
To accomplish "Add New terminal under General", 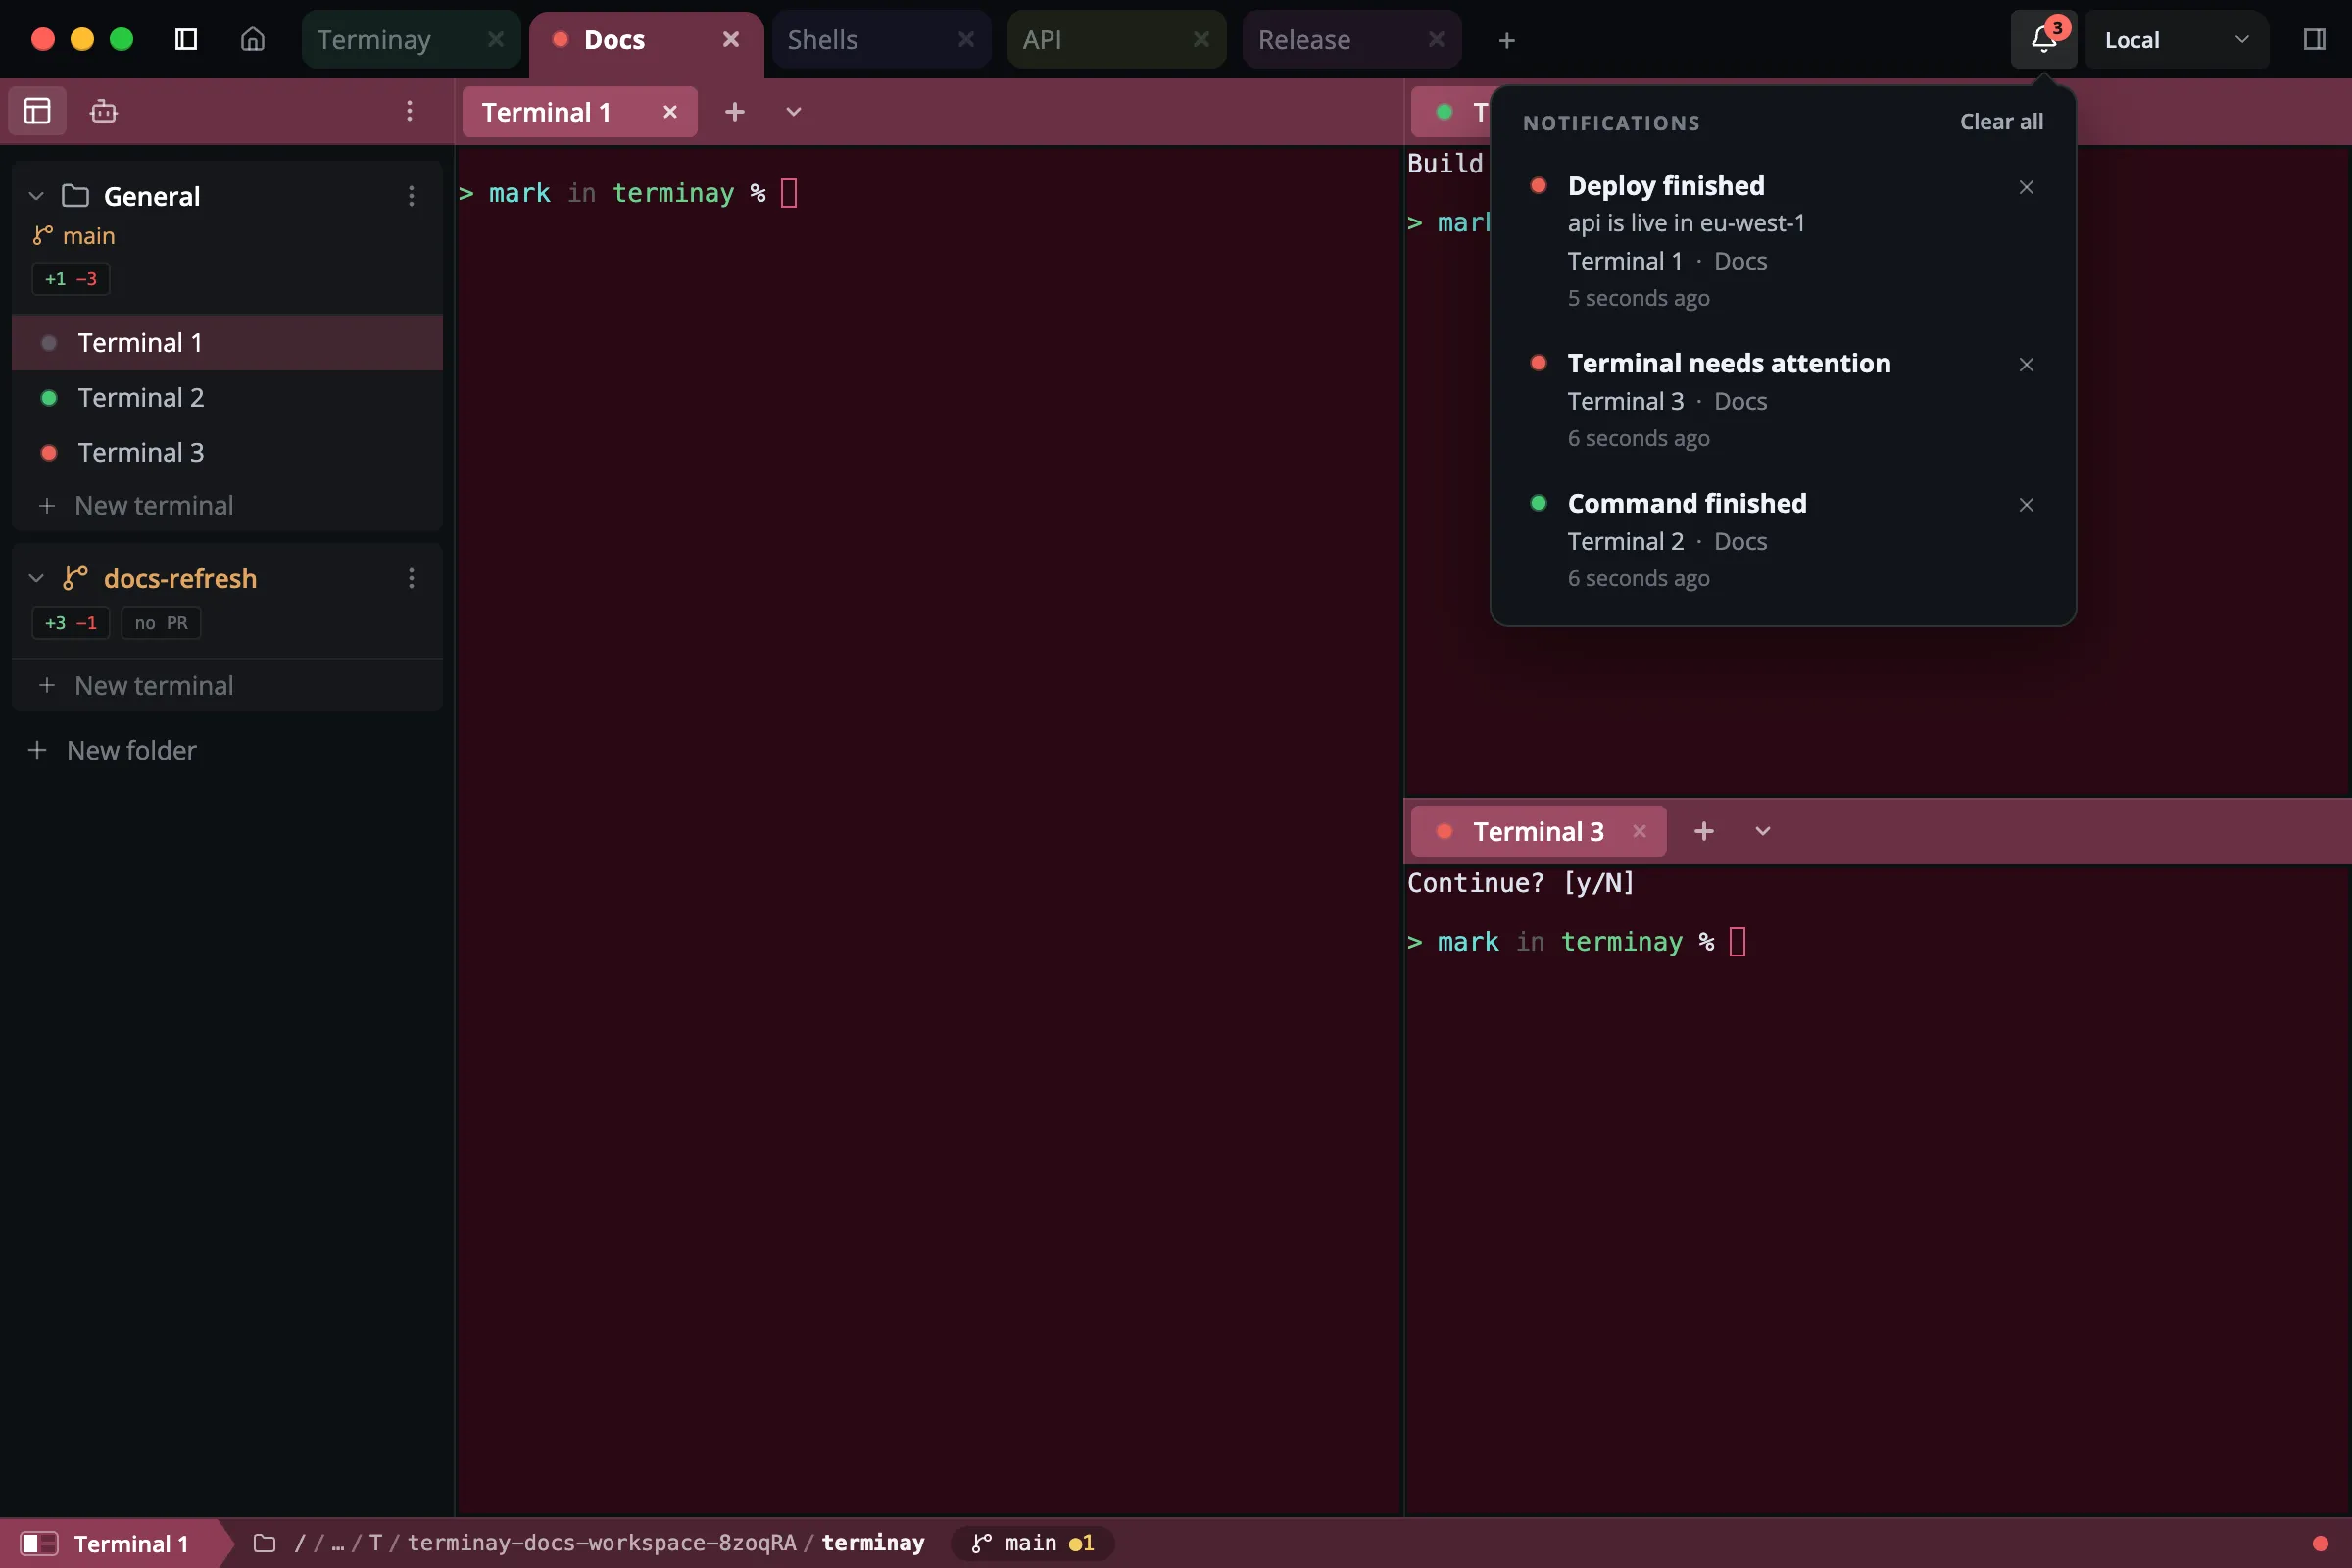I will pos(227,505).
